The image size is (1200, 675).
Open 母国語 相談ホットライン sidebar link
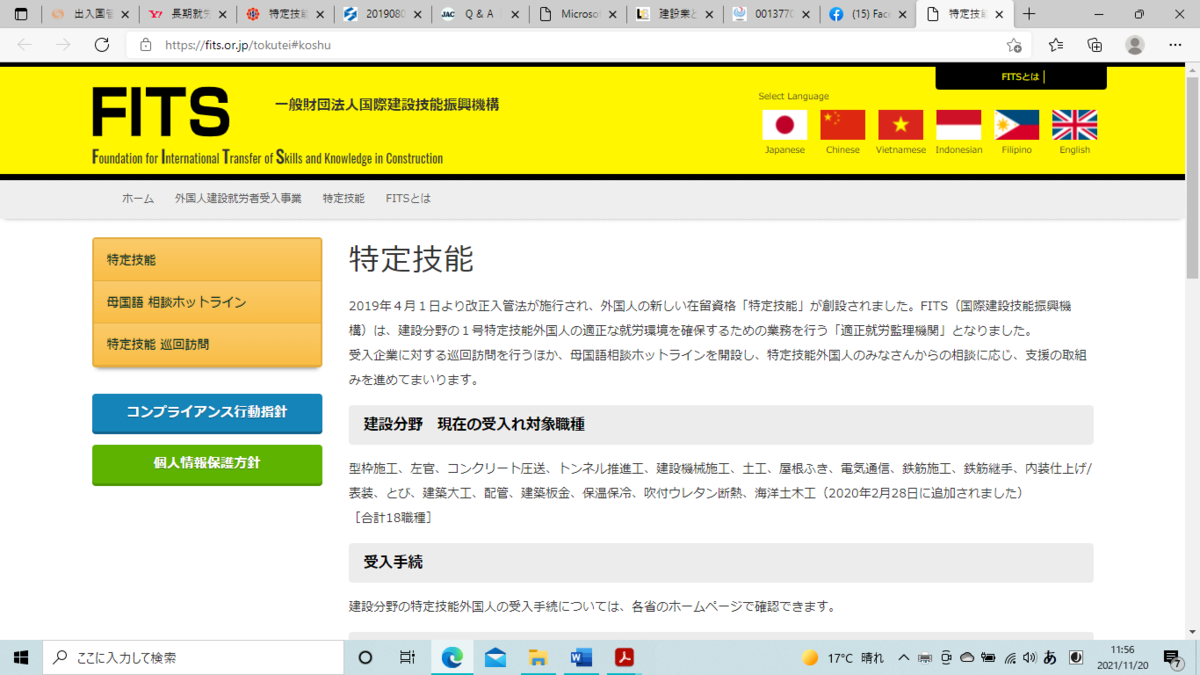(207, 302)
